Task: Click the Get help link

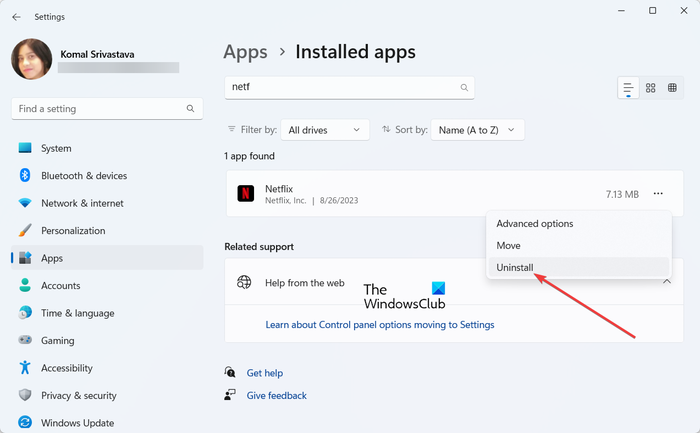Action: [264, 373]
